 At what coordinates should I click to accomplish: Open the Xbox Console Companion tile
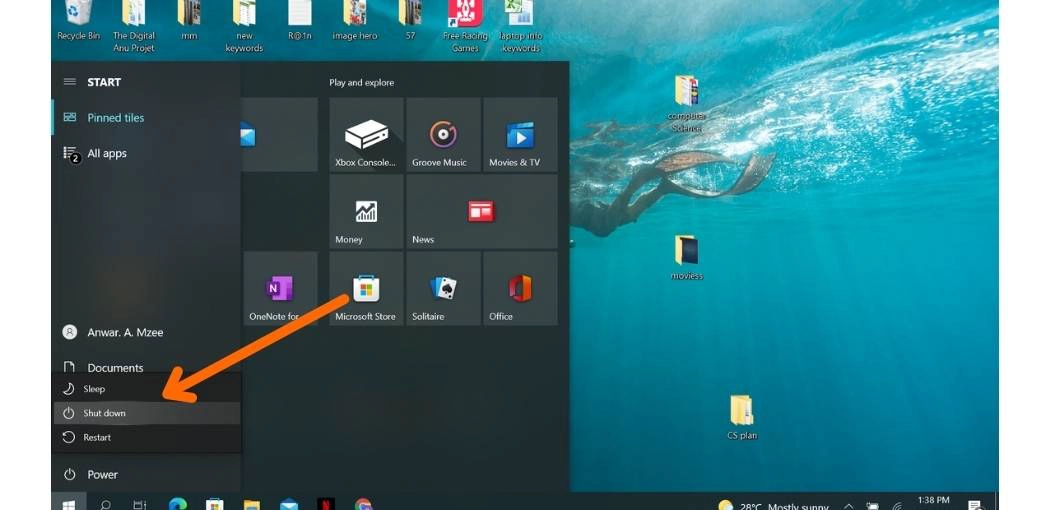coord(366,135)
